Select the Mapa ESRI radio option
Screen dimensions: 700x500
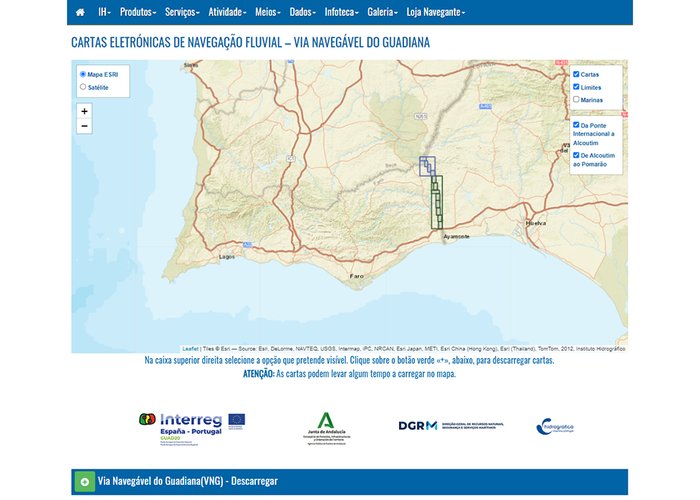pos(83,74)
